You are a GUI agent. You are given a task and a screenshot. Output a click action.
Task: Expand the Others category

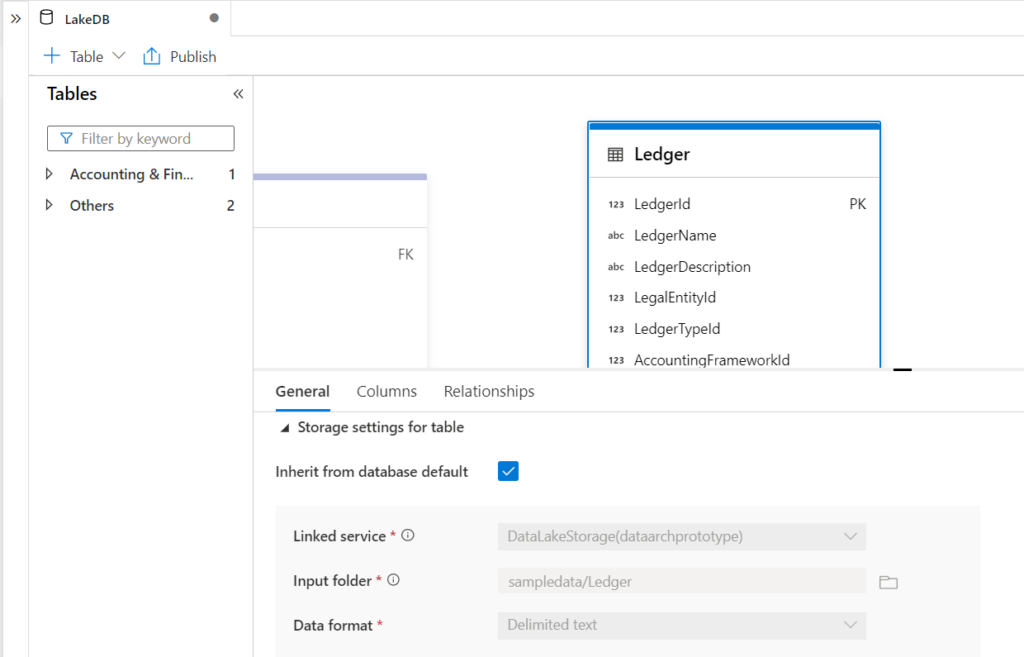click(x=50, y=205)
